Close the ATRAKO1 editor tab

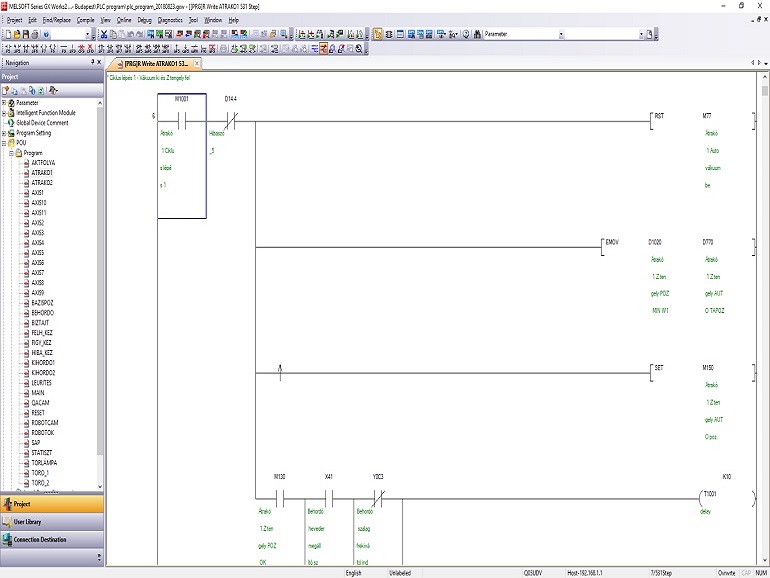197,63
